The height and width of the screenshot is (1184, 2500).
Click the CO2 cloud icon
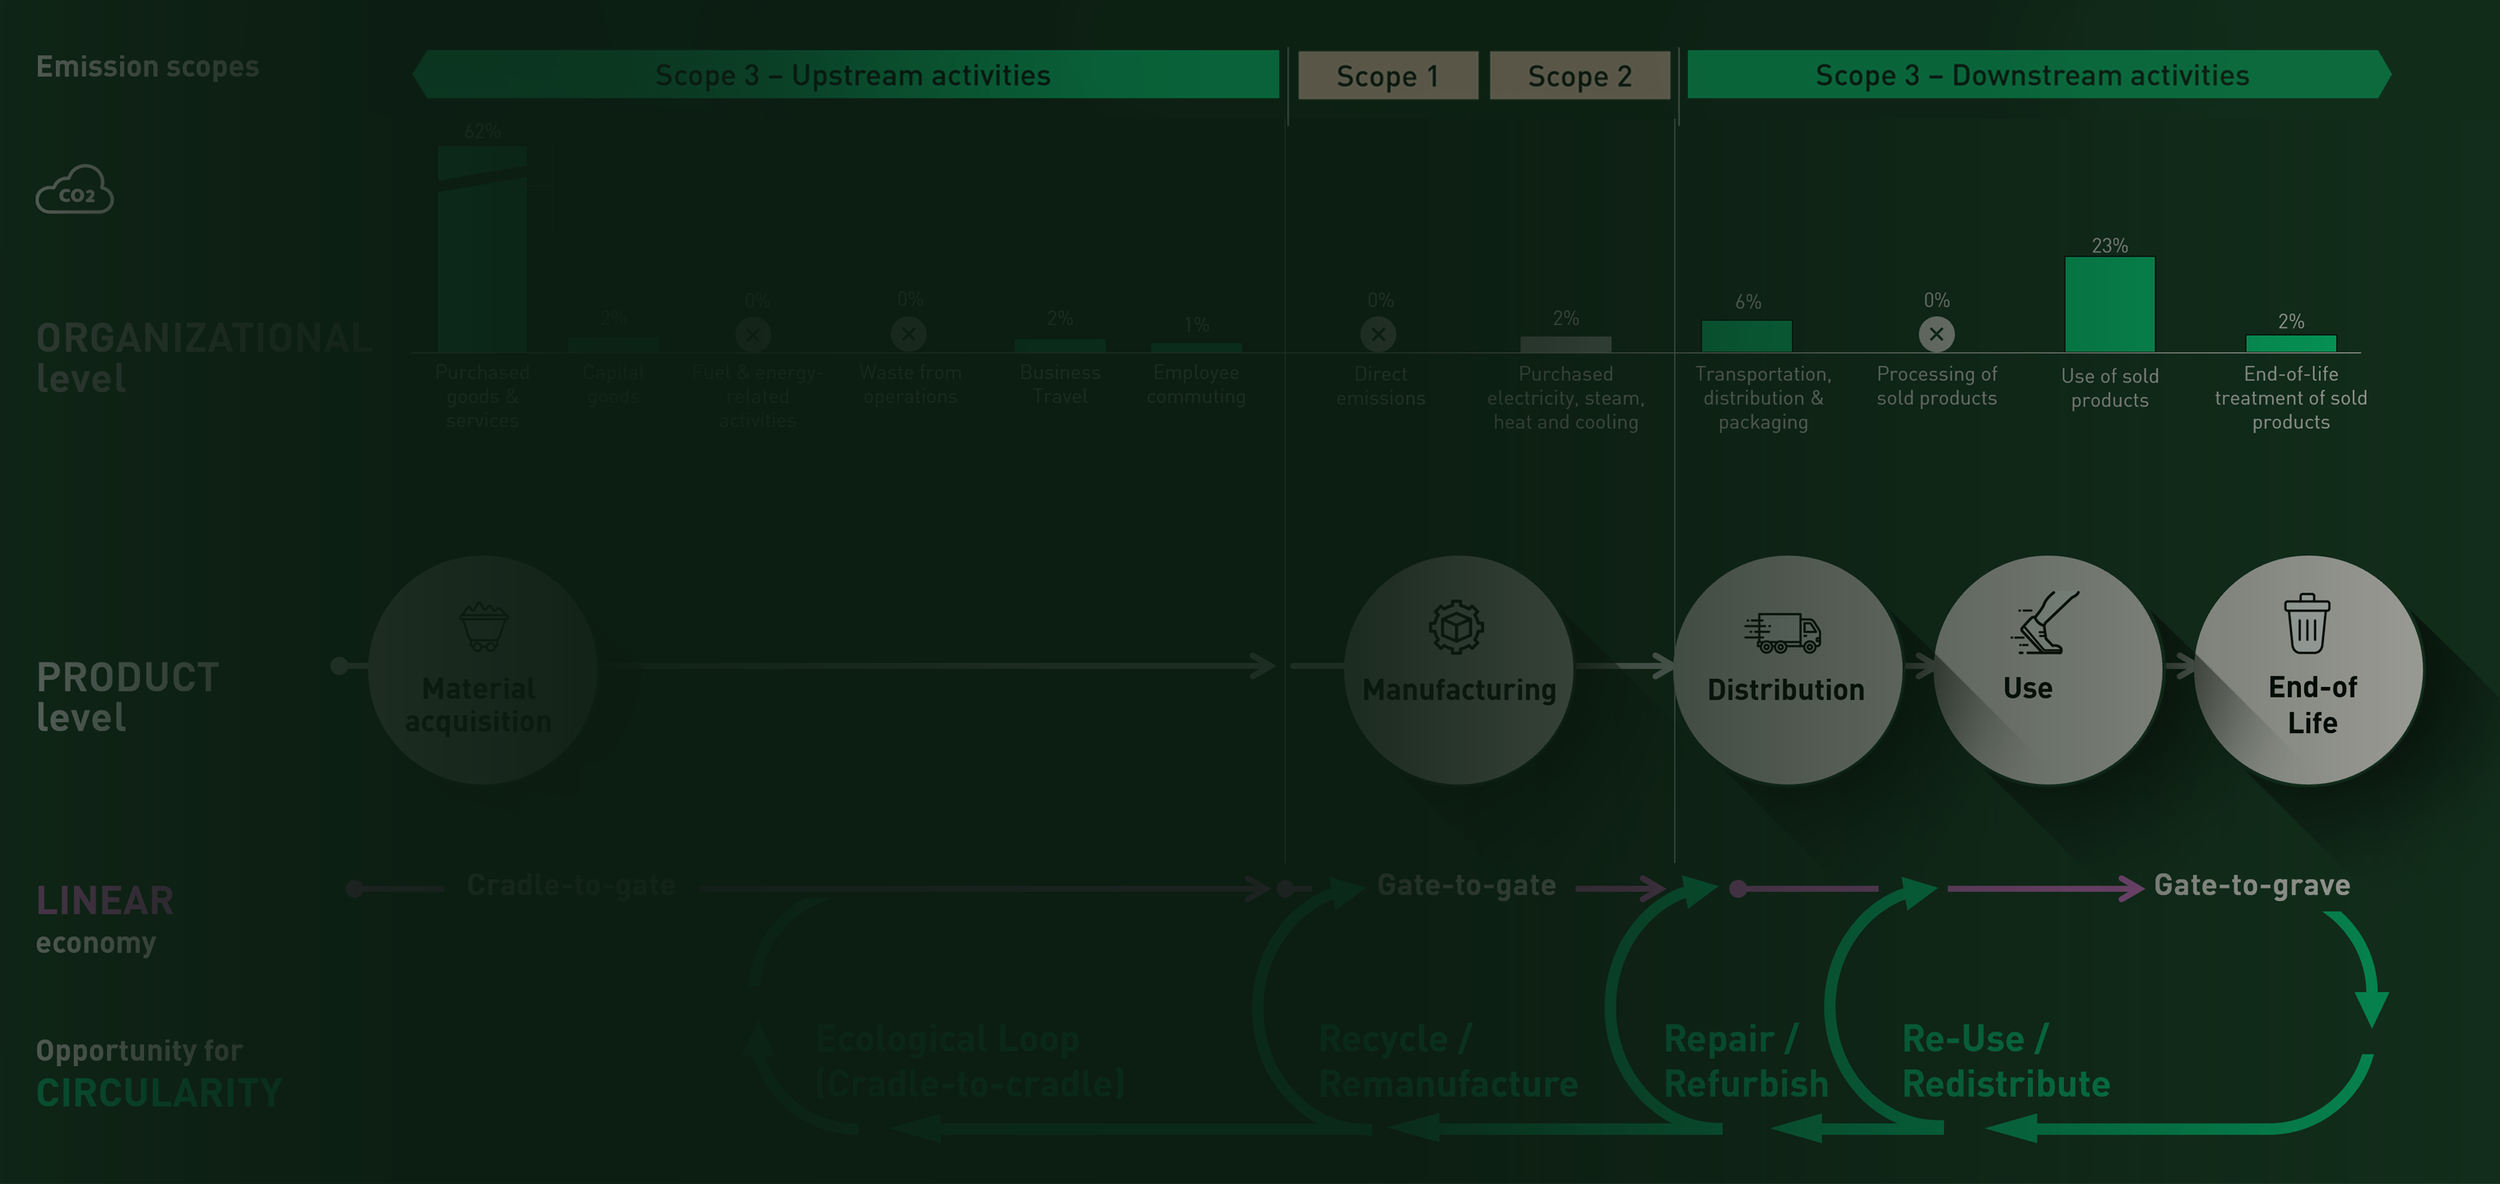click(x=75, y=190)
